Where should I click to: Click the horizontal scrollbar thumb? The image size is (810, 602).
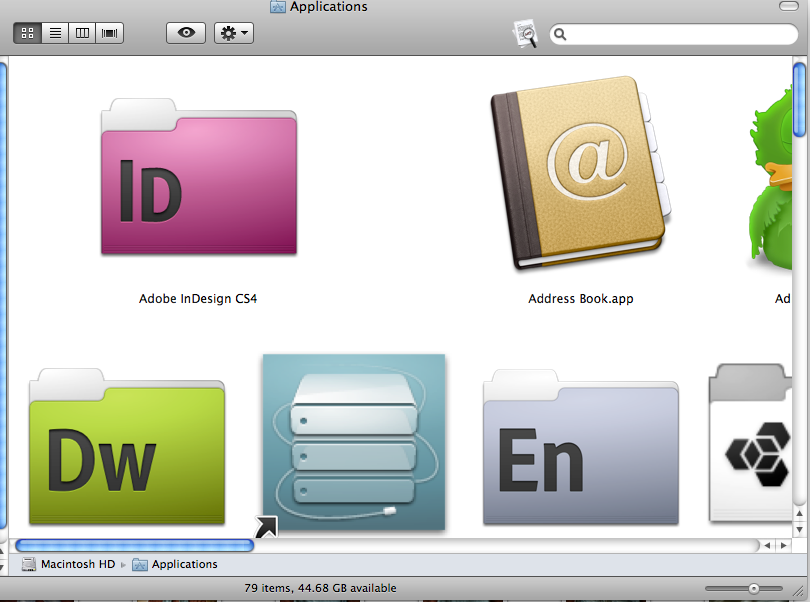pyautogui.click(x=134, y=545)
